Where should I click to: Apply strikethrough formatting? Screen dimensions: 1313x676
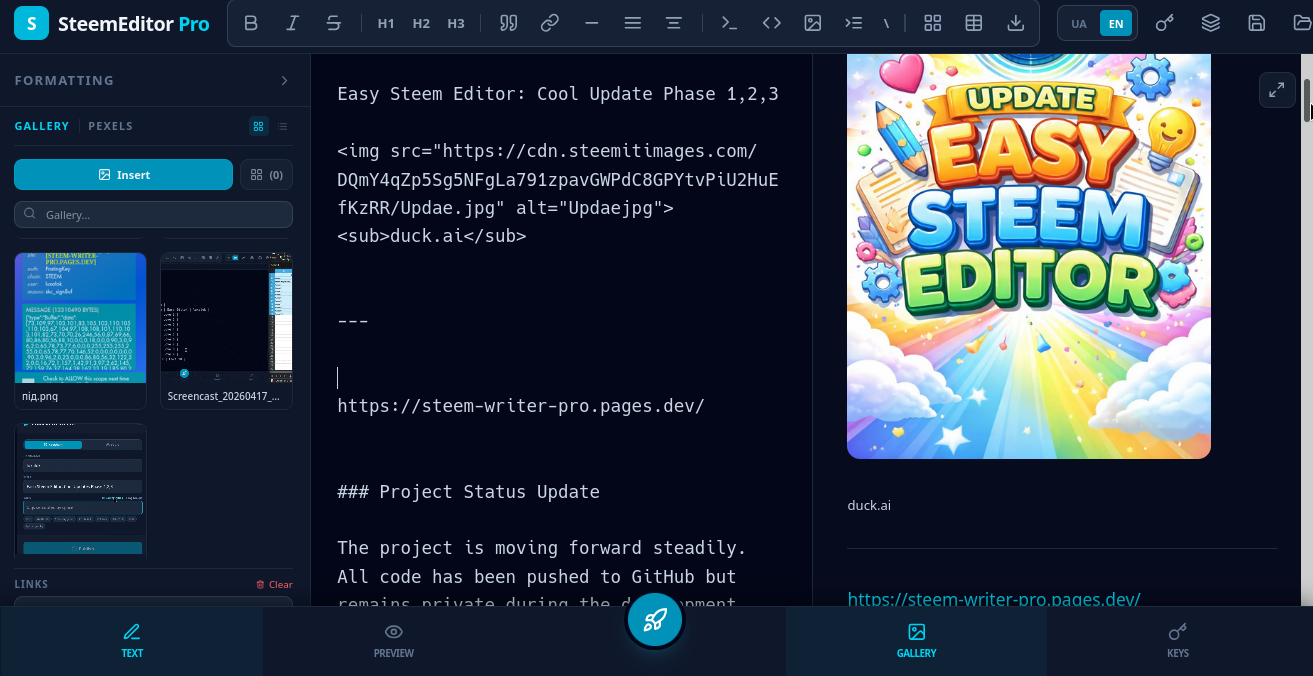pyautogui.click(x=334, y=23)
